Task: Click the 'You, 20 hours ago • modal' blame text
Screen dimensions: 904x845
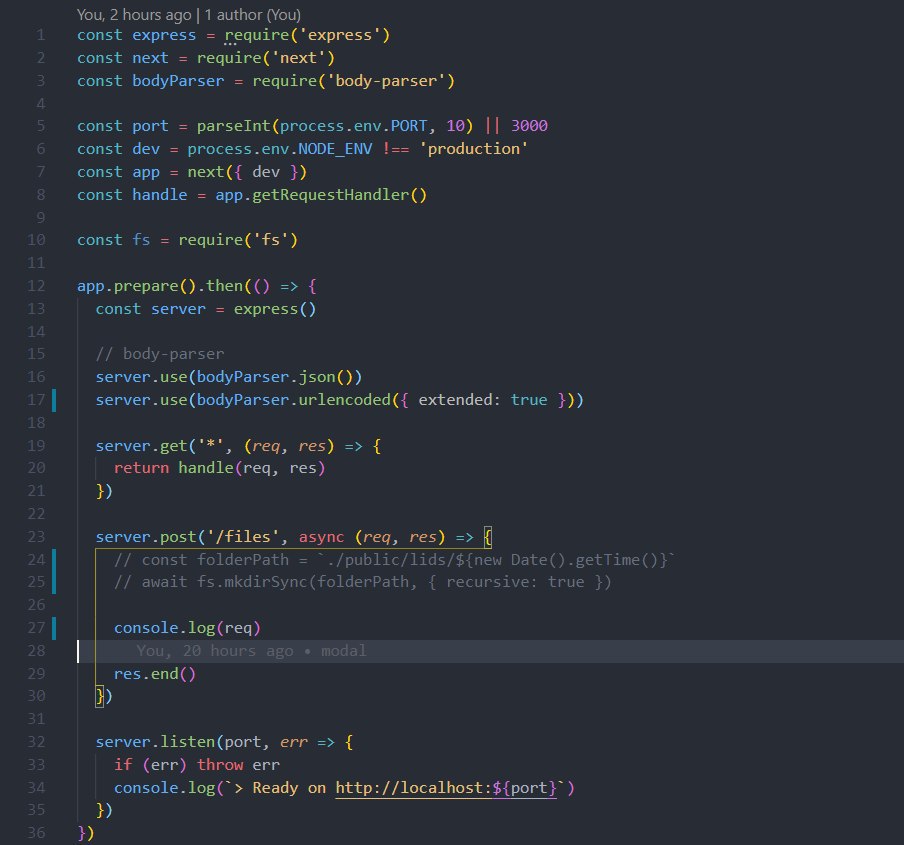Action: tap(251, 651)
